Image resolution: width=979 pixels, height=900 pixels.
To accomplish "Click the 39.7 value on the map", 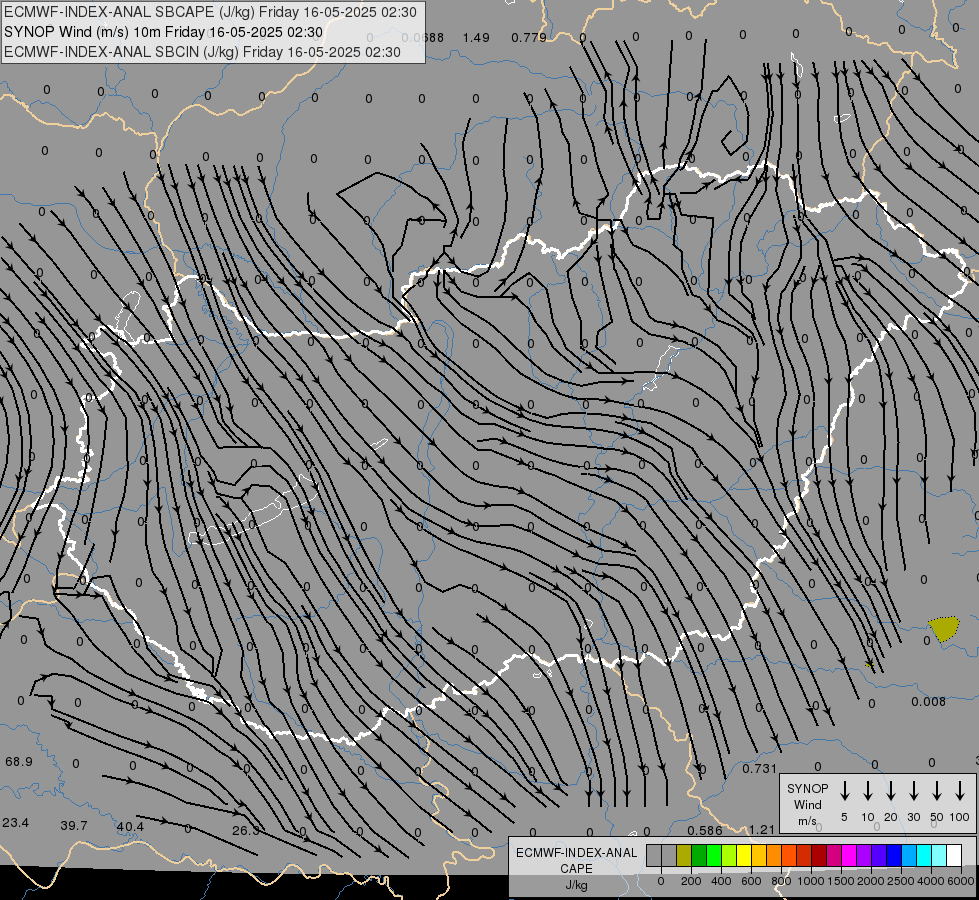I will coord(74,826).
